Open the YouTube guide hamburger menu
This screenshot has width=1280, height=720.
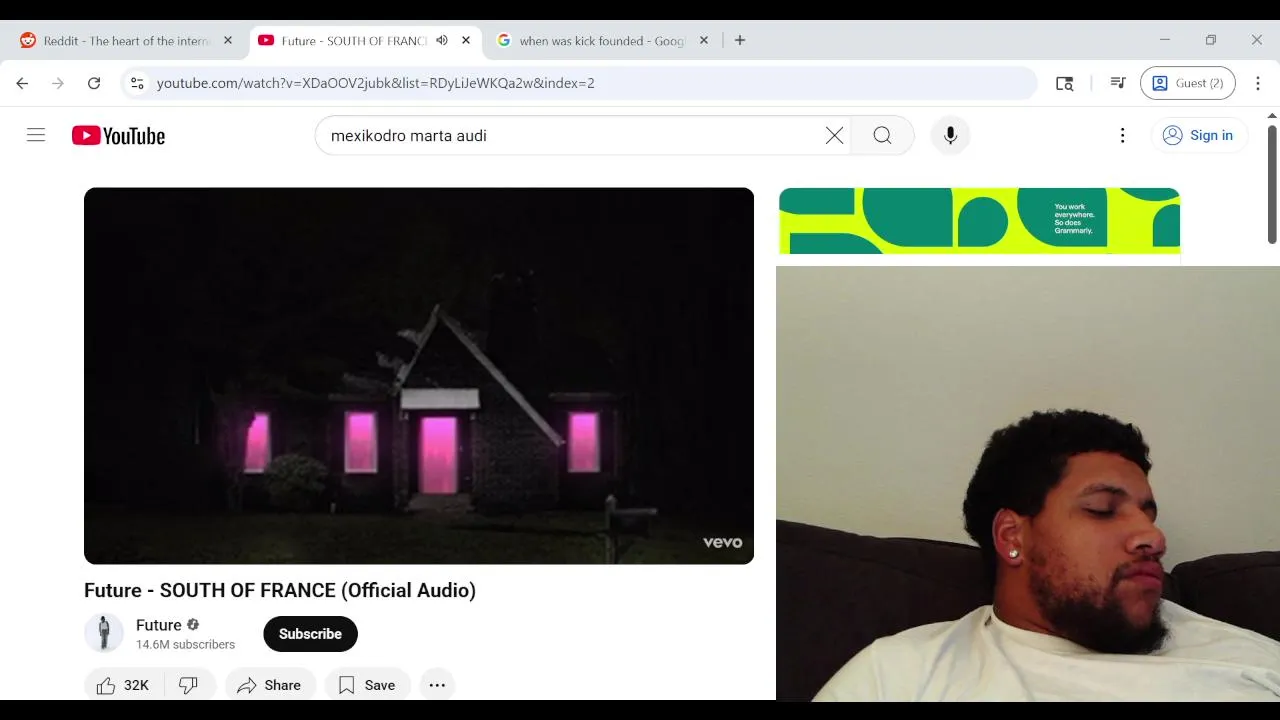36,135
